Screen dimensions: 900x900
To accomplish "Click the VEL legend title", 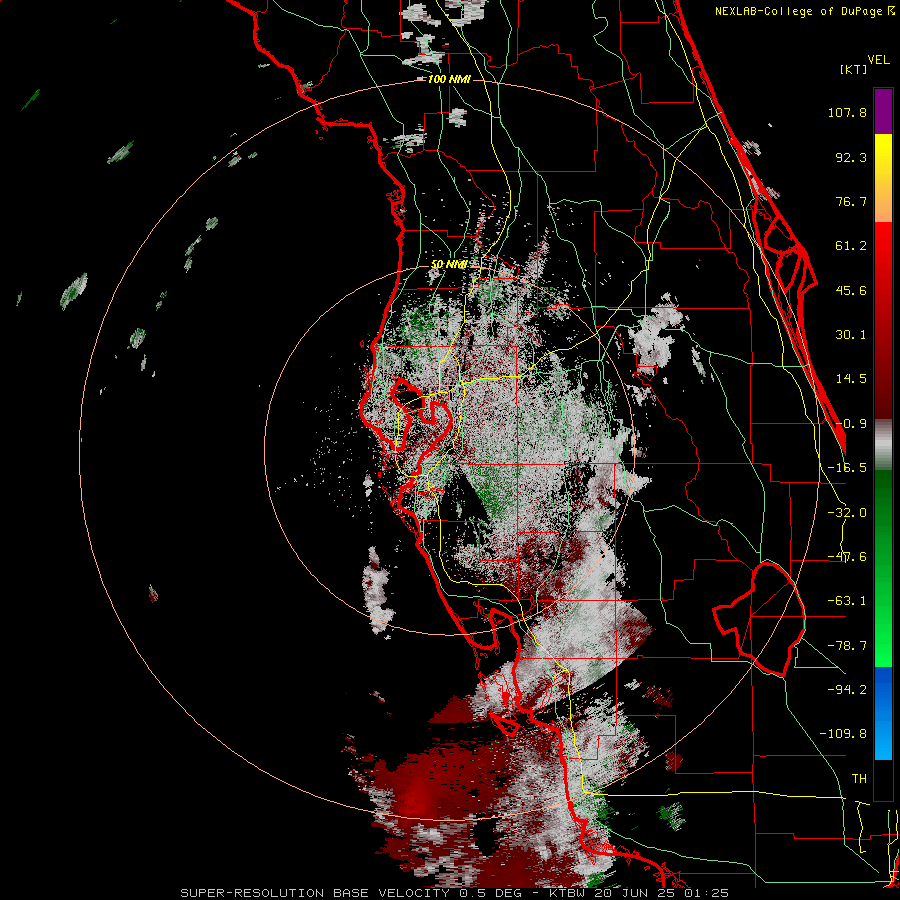I will (x=878, y=60).
